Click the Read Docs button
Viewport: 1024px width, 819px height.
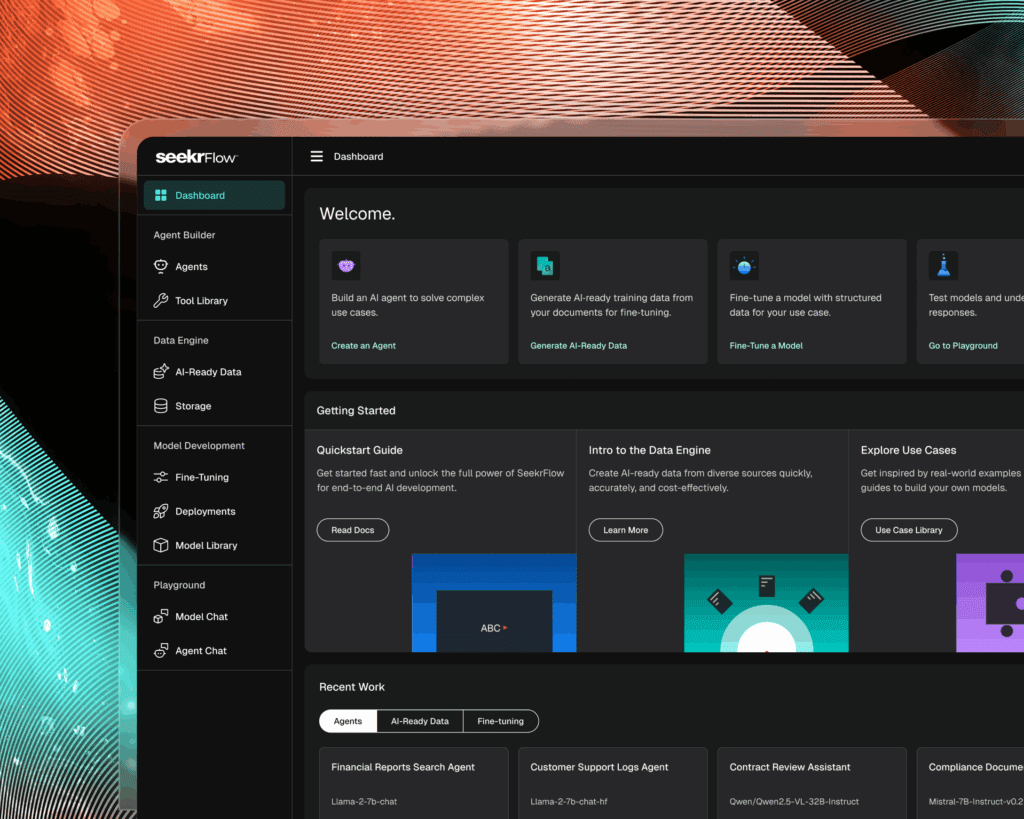click(352, 530)
